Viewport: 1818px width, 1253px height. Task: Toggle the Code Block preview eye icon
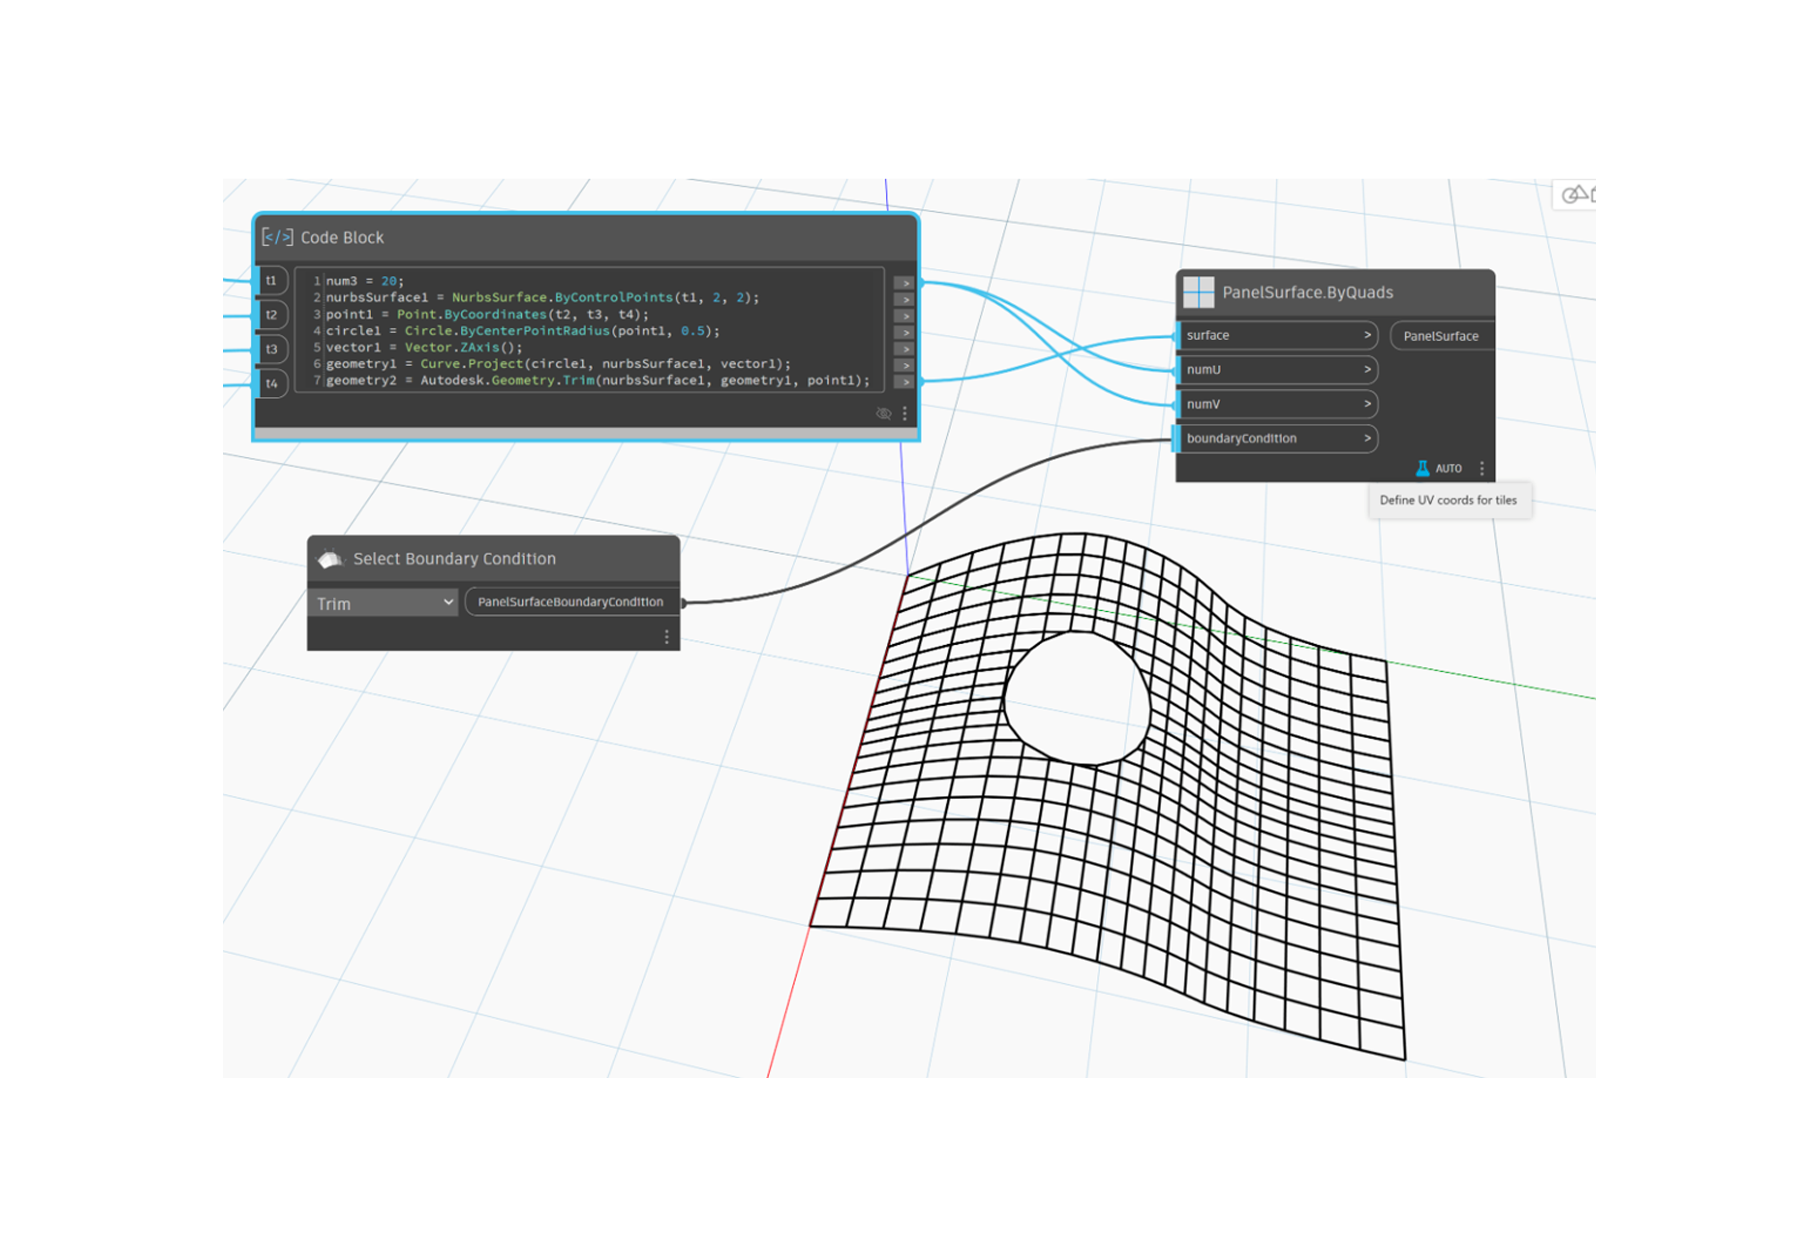(883, 413)
